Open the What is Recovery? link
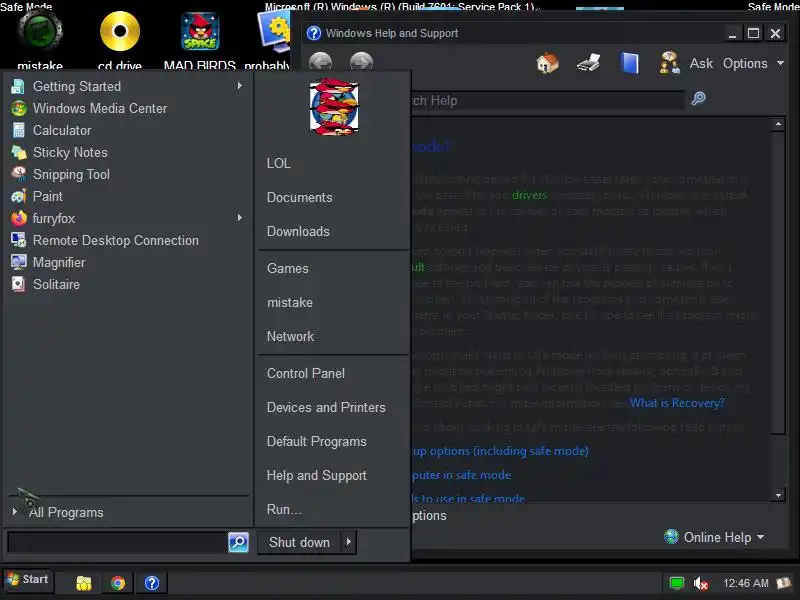Image resolution: width=800 pixels, height=600 pixels. coord(677,403)
